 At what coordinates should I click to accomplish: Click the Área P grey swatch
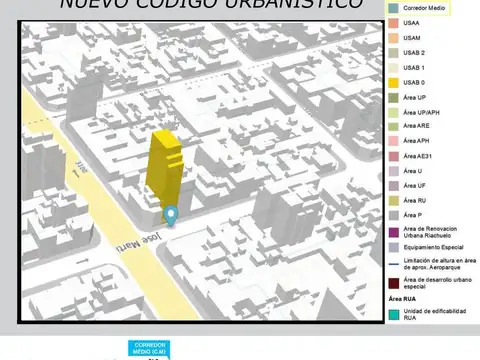click(x=393, y=215)
